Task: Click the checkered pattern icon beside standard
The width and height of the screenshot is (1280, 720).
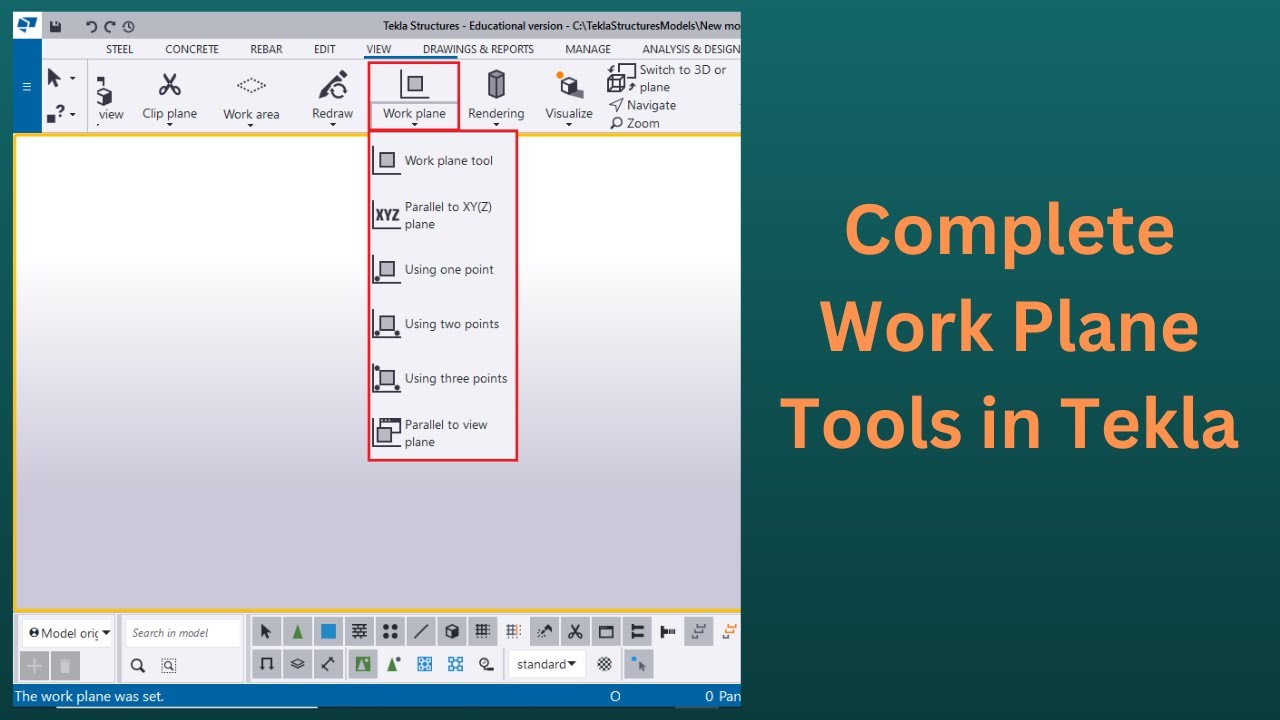Action: point(604,664)
